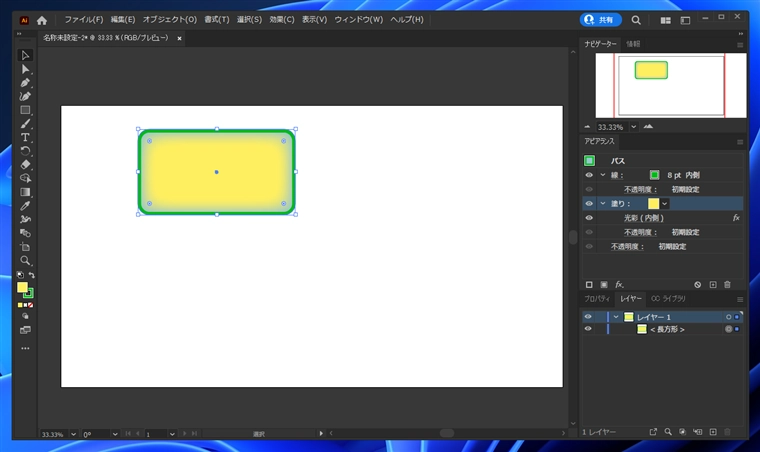Toggle visibility of 光彩 (内側) effect
The height and width of the screenshot is (452, 760).
pyautogui.click(x=589, y=218)
